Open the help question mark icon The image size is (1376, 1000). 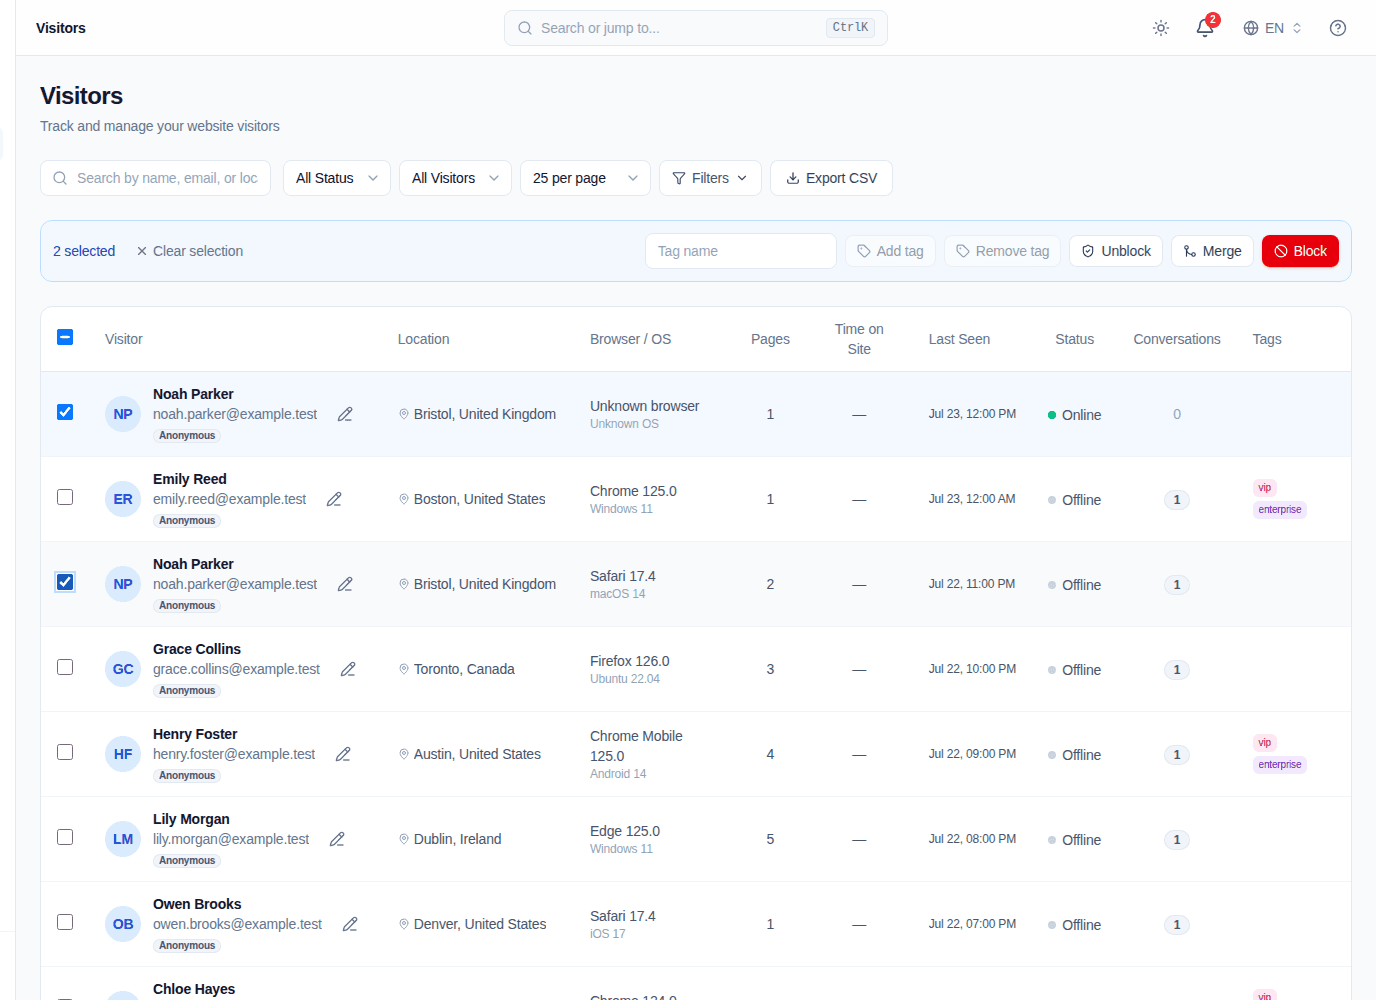(x=1338, y=28)
